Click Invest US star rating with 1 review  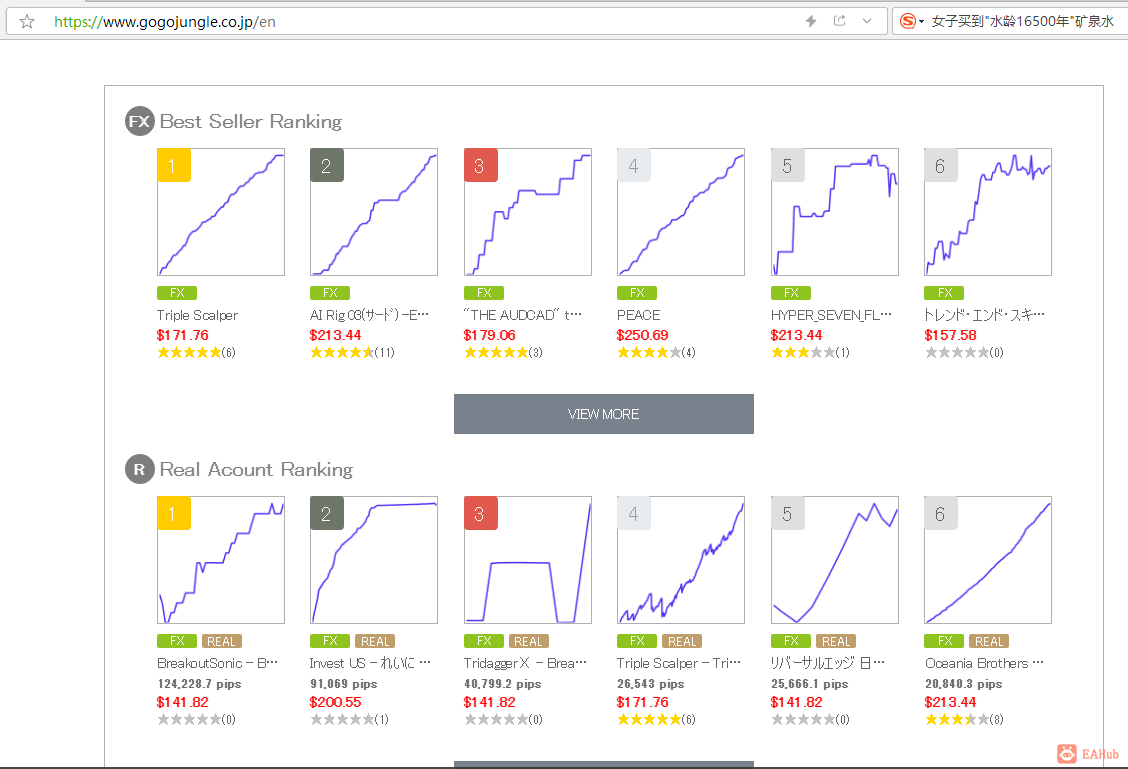pyautogui.click(x=349, y=719)
